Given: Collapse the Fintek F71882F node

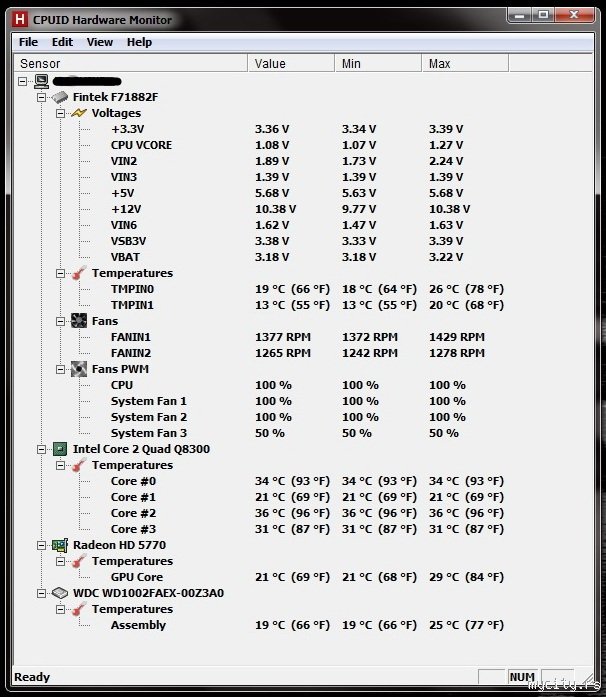Looking at the screenshot, I should click(41, 97).
